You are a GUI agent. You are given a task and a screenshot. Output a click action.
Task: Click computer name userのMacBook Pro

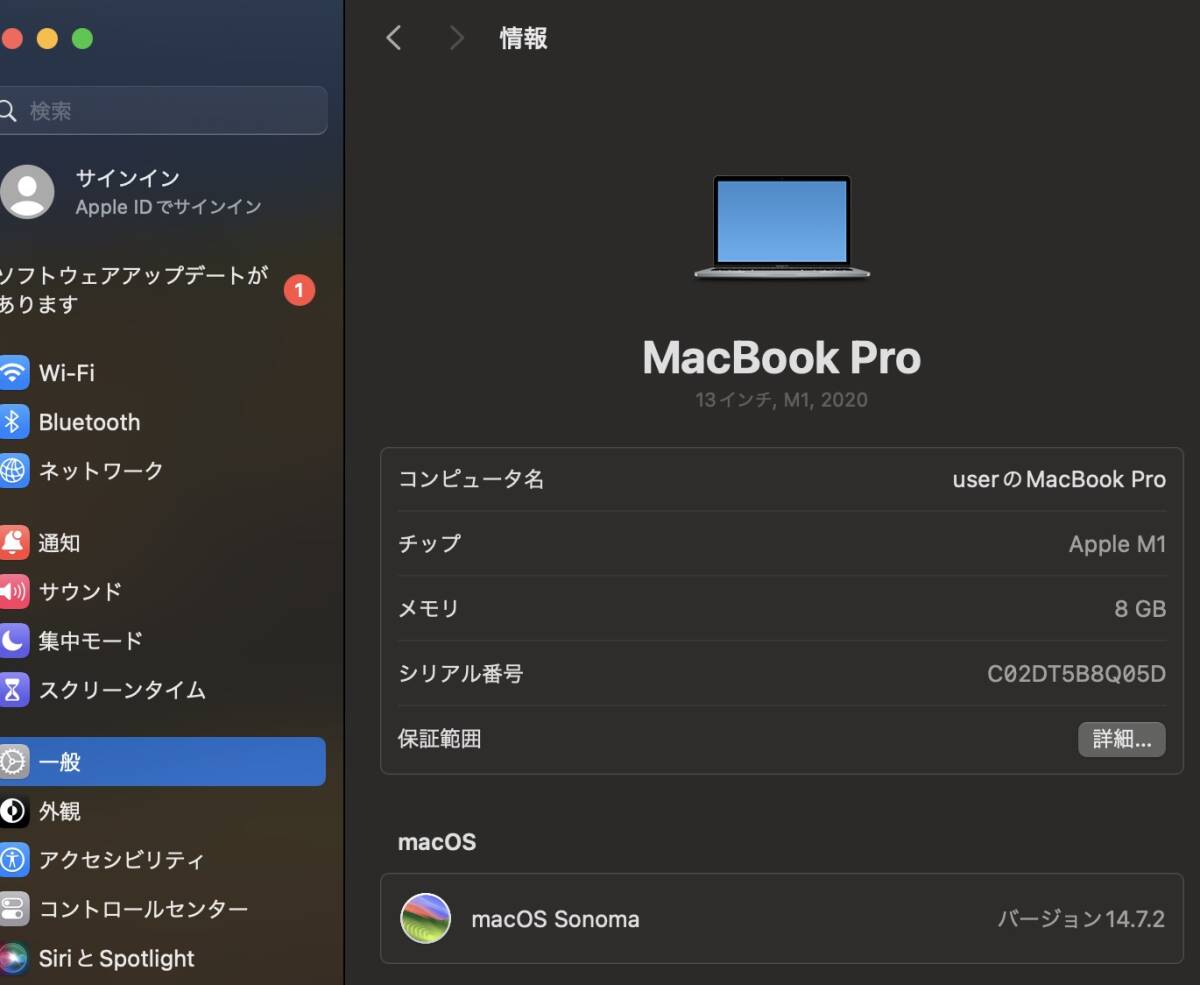[x=1059, y=479]
